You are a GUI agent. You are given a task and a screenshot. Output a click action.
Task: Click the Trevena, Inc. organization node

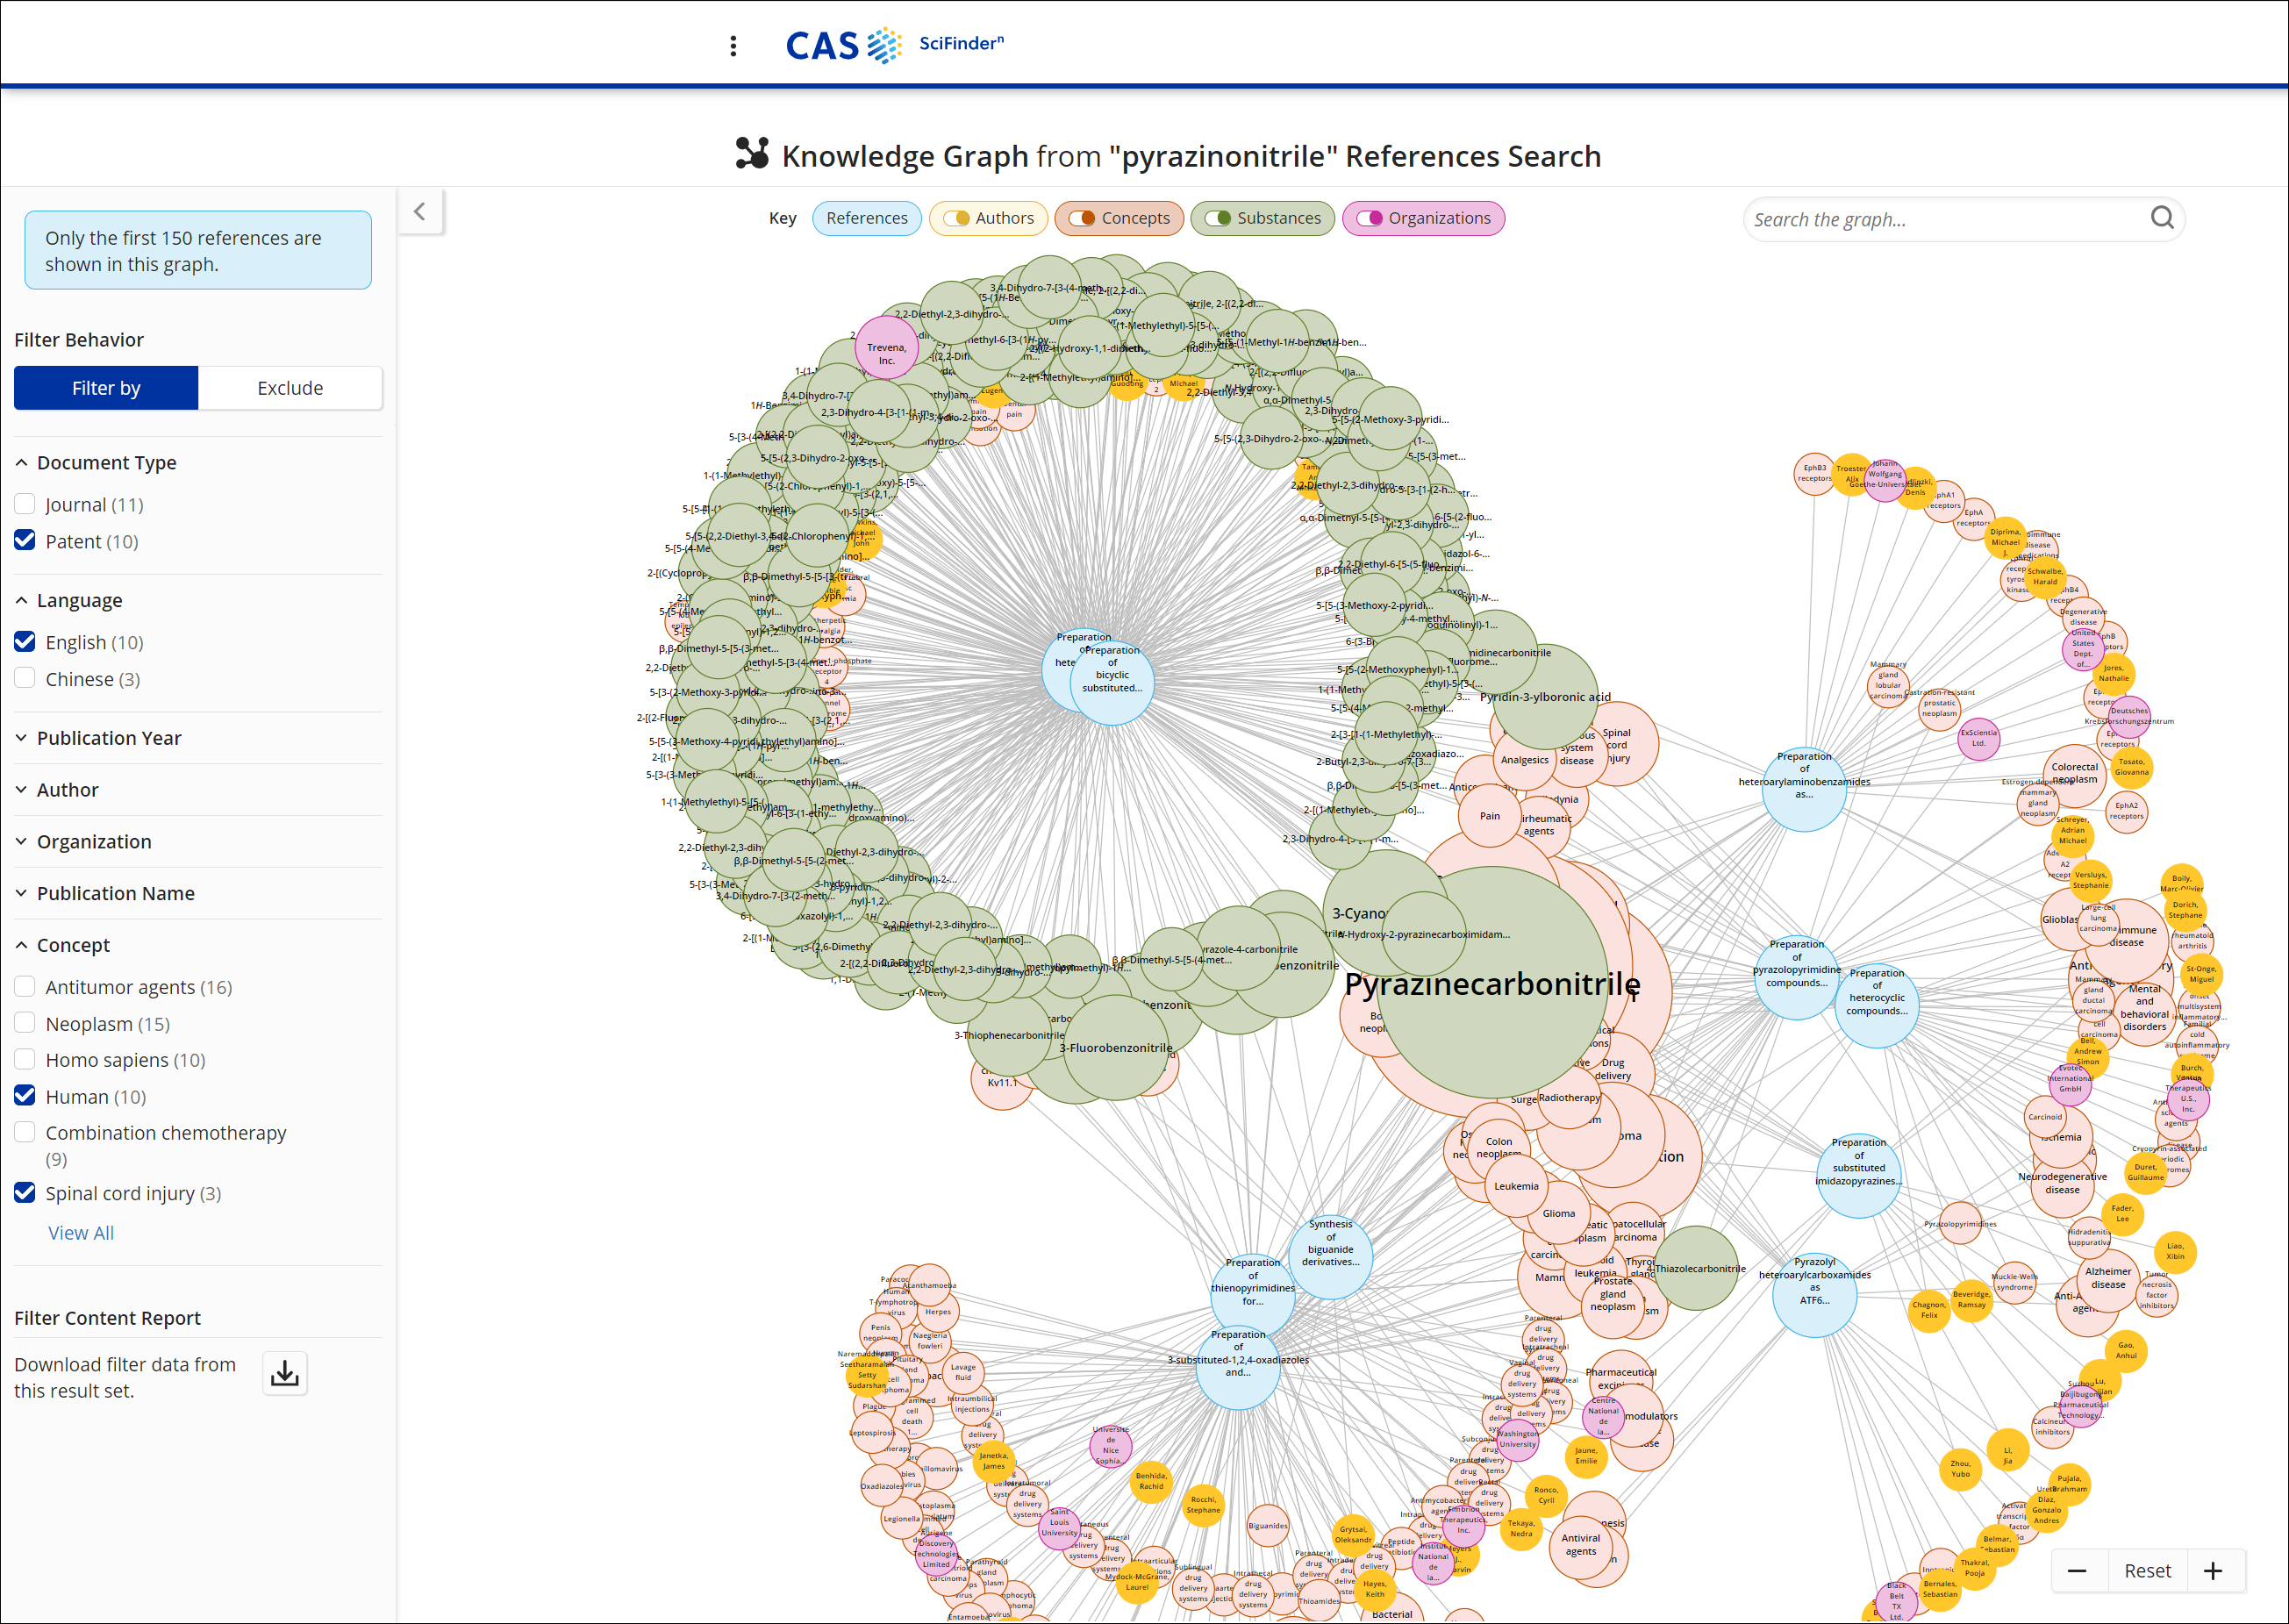click(x=886, y=350)
